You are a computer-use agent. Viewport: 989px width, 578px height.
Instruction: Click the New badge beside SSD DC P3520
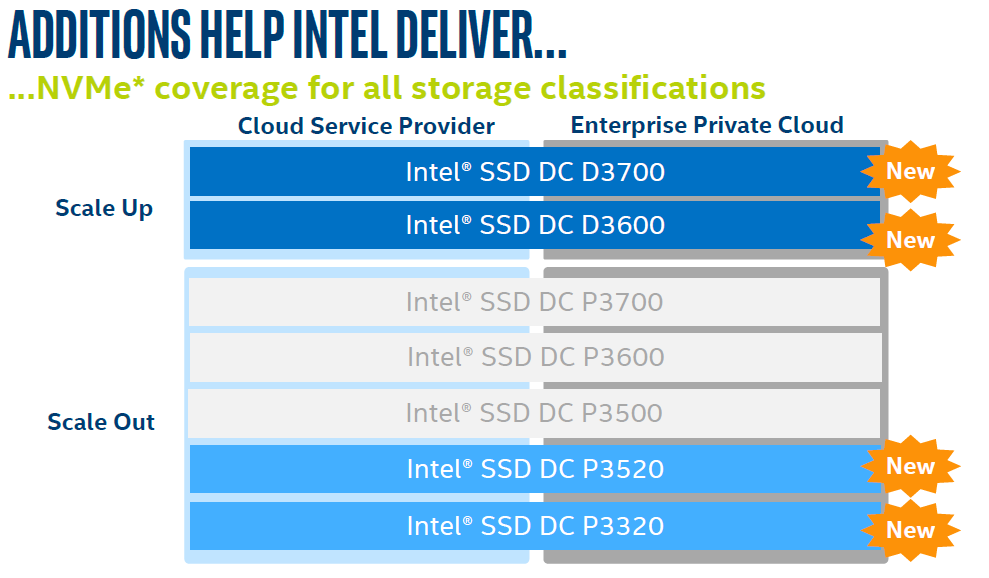tap(910, 467)
